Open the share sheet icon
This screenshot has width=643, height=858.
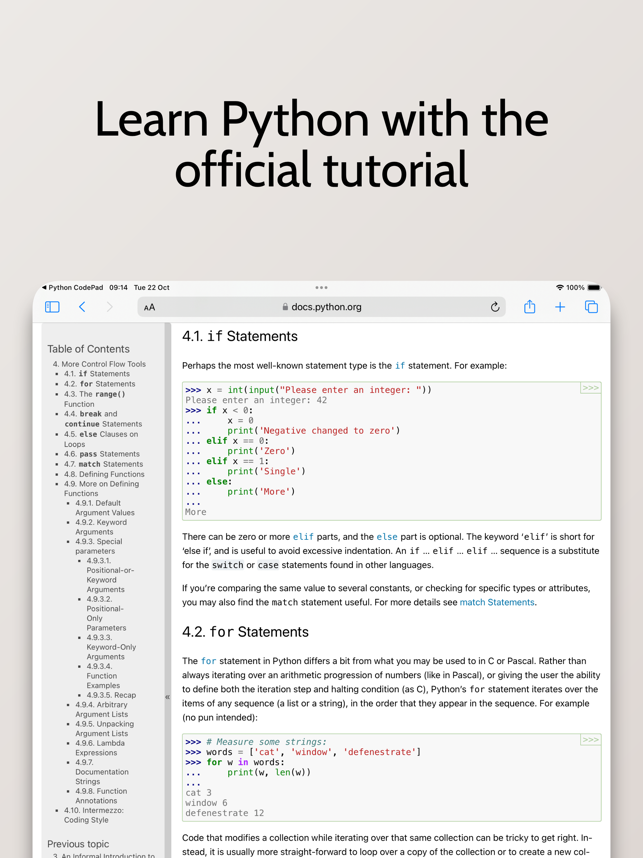(x=530, y=306)
